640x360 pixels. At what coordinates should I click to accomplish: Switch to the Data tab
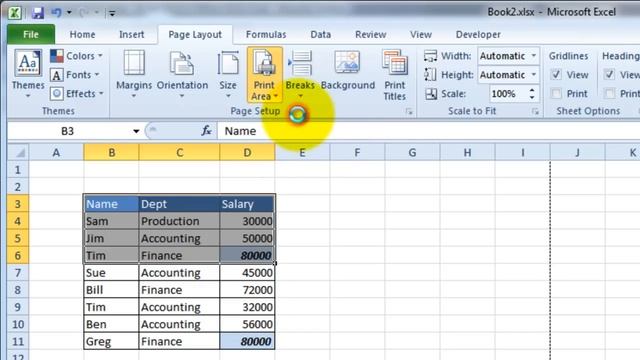(320, 34)
